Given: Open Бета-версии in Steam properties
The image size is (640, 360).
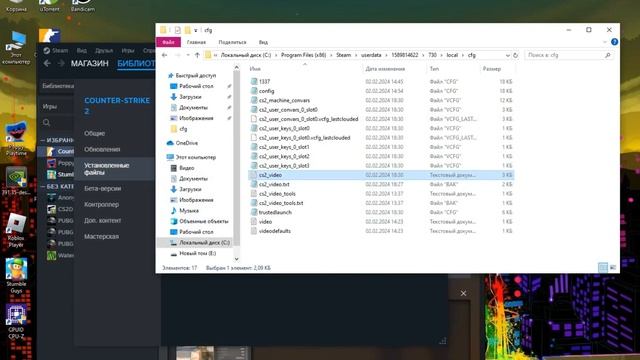Looking at the screenshot, I should (x=102, y=189).
